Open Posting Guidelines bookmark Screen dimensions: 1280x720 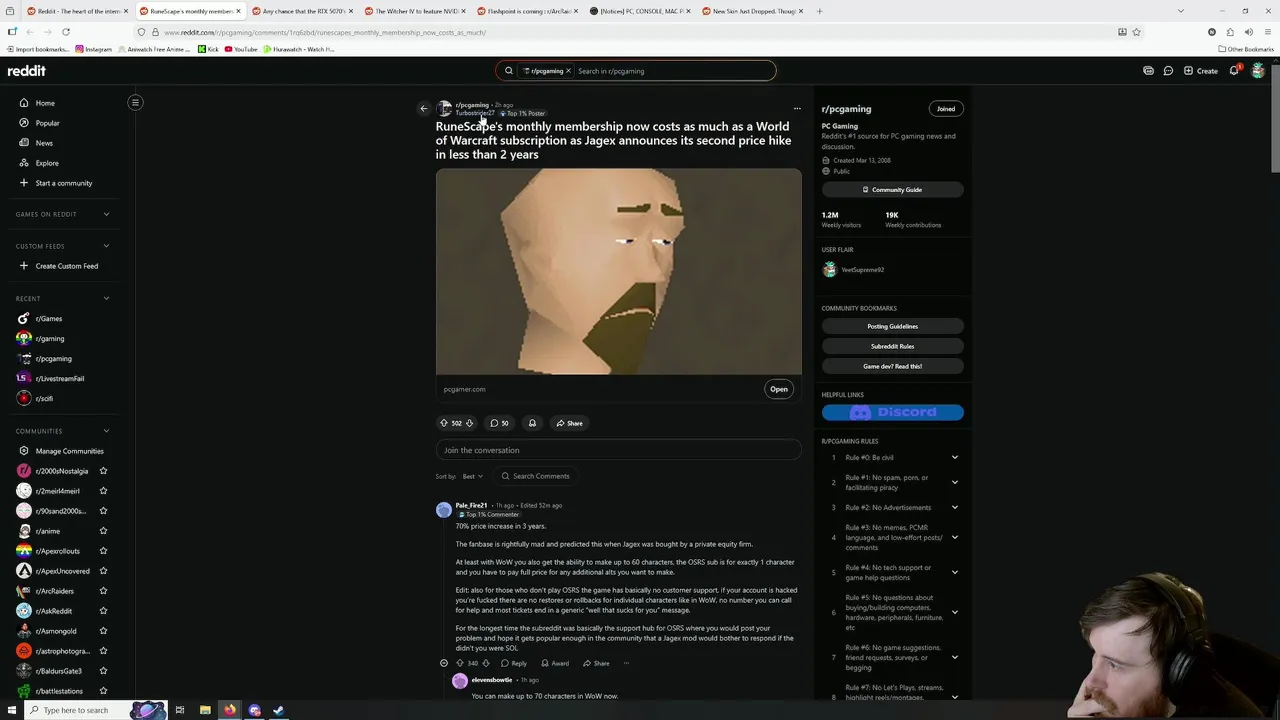coord(892,326)
